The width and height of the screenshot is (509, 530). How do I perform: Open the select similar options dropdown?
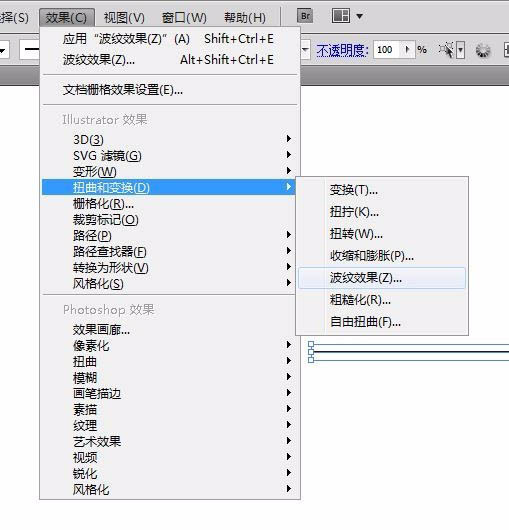click(460, 50)
